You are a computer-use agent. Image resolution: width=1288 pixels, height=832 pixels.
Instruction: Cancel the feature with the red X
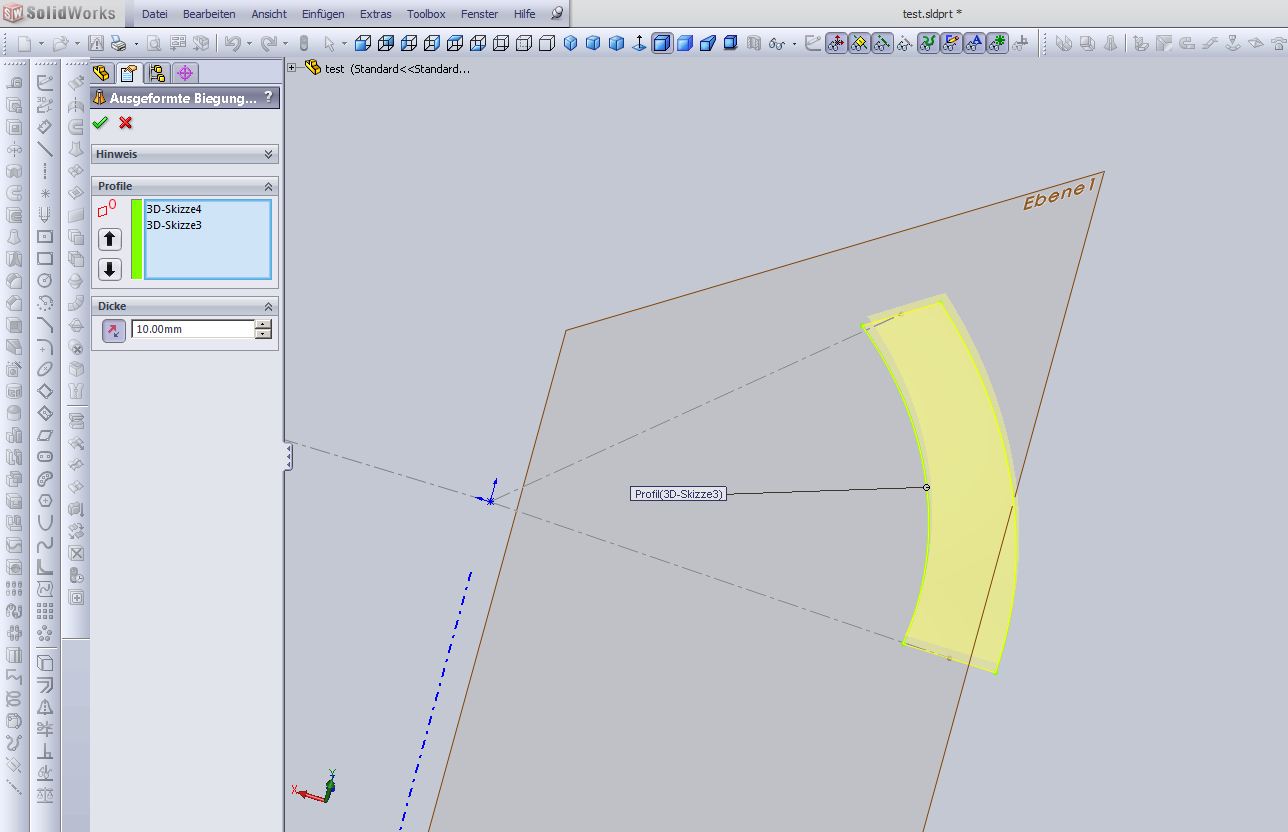point(125,123)
